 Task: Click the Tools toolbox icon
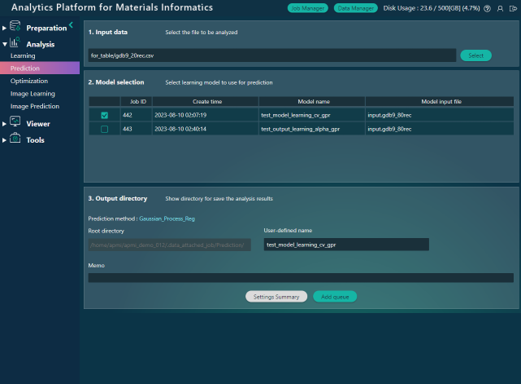coord(15,138)
